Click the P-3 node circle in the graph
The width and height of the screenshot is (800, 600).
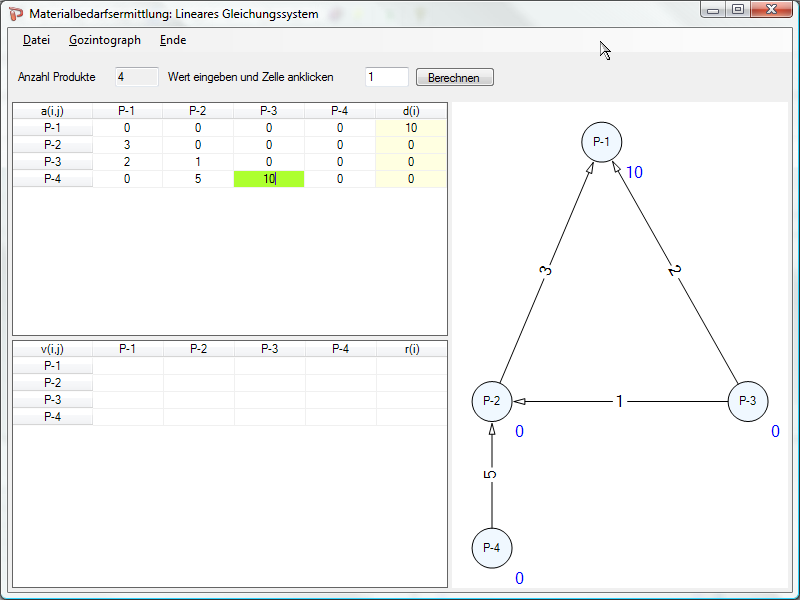[747, 401]
